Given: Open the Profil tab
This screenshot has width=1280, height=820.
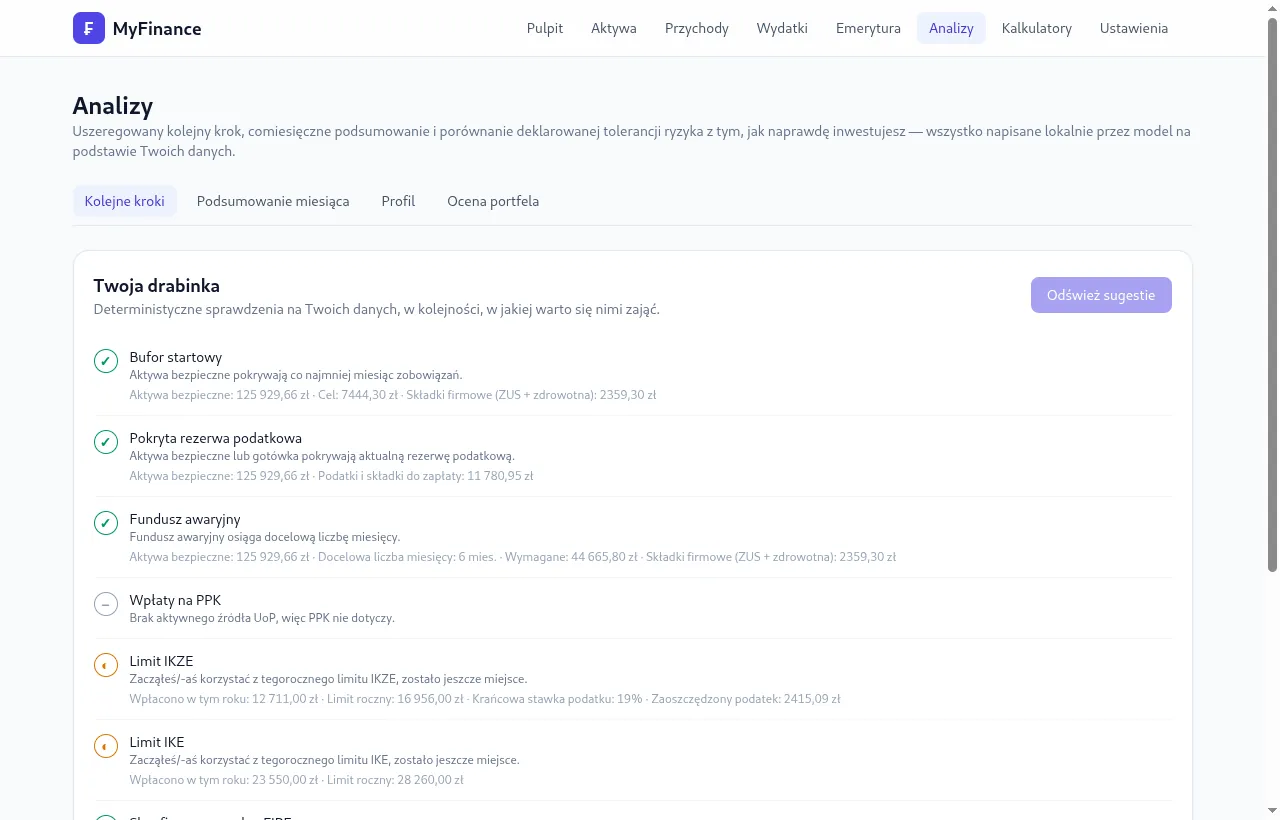Looking at the screenshot, I should click(x=398, y=201).
